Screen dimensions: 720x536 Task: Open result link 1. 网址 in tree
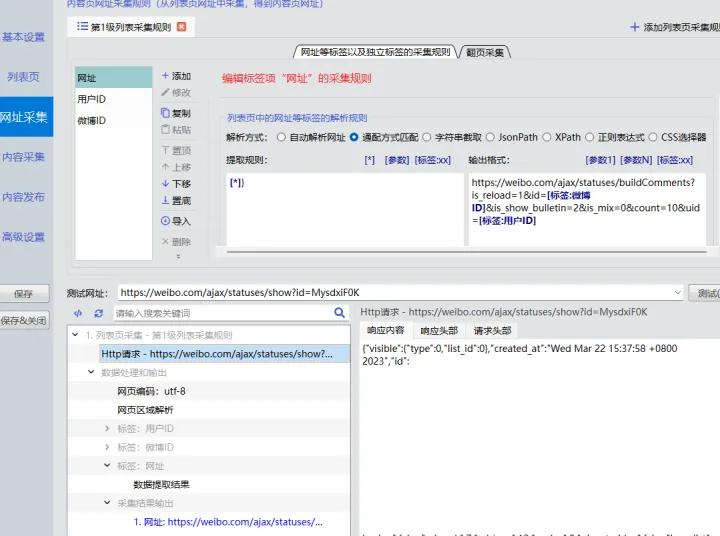(x=228, y=522)
